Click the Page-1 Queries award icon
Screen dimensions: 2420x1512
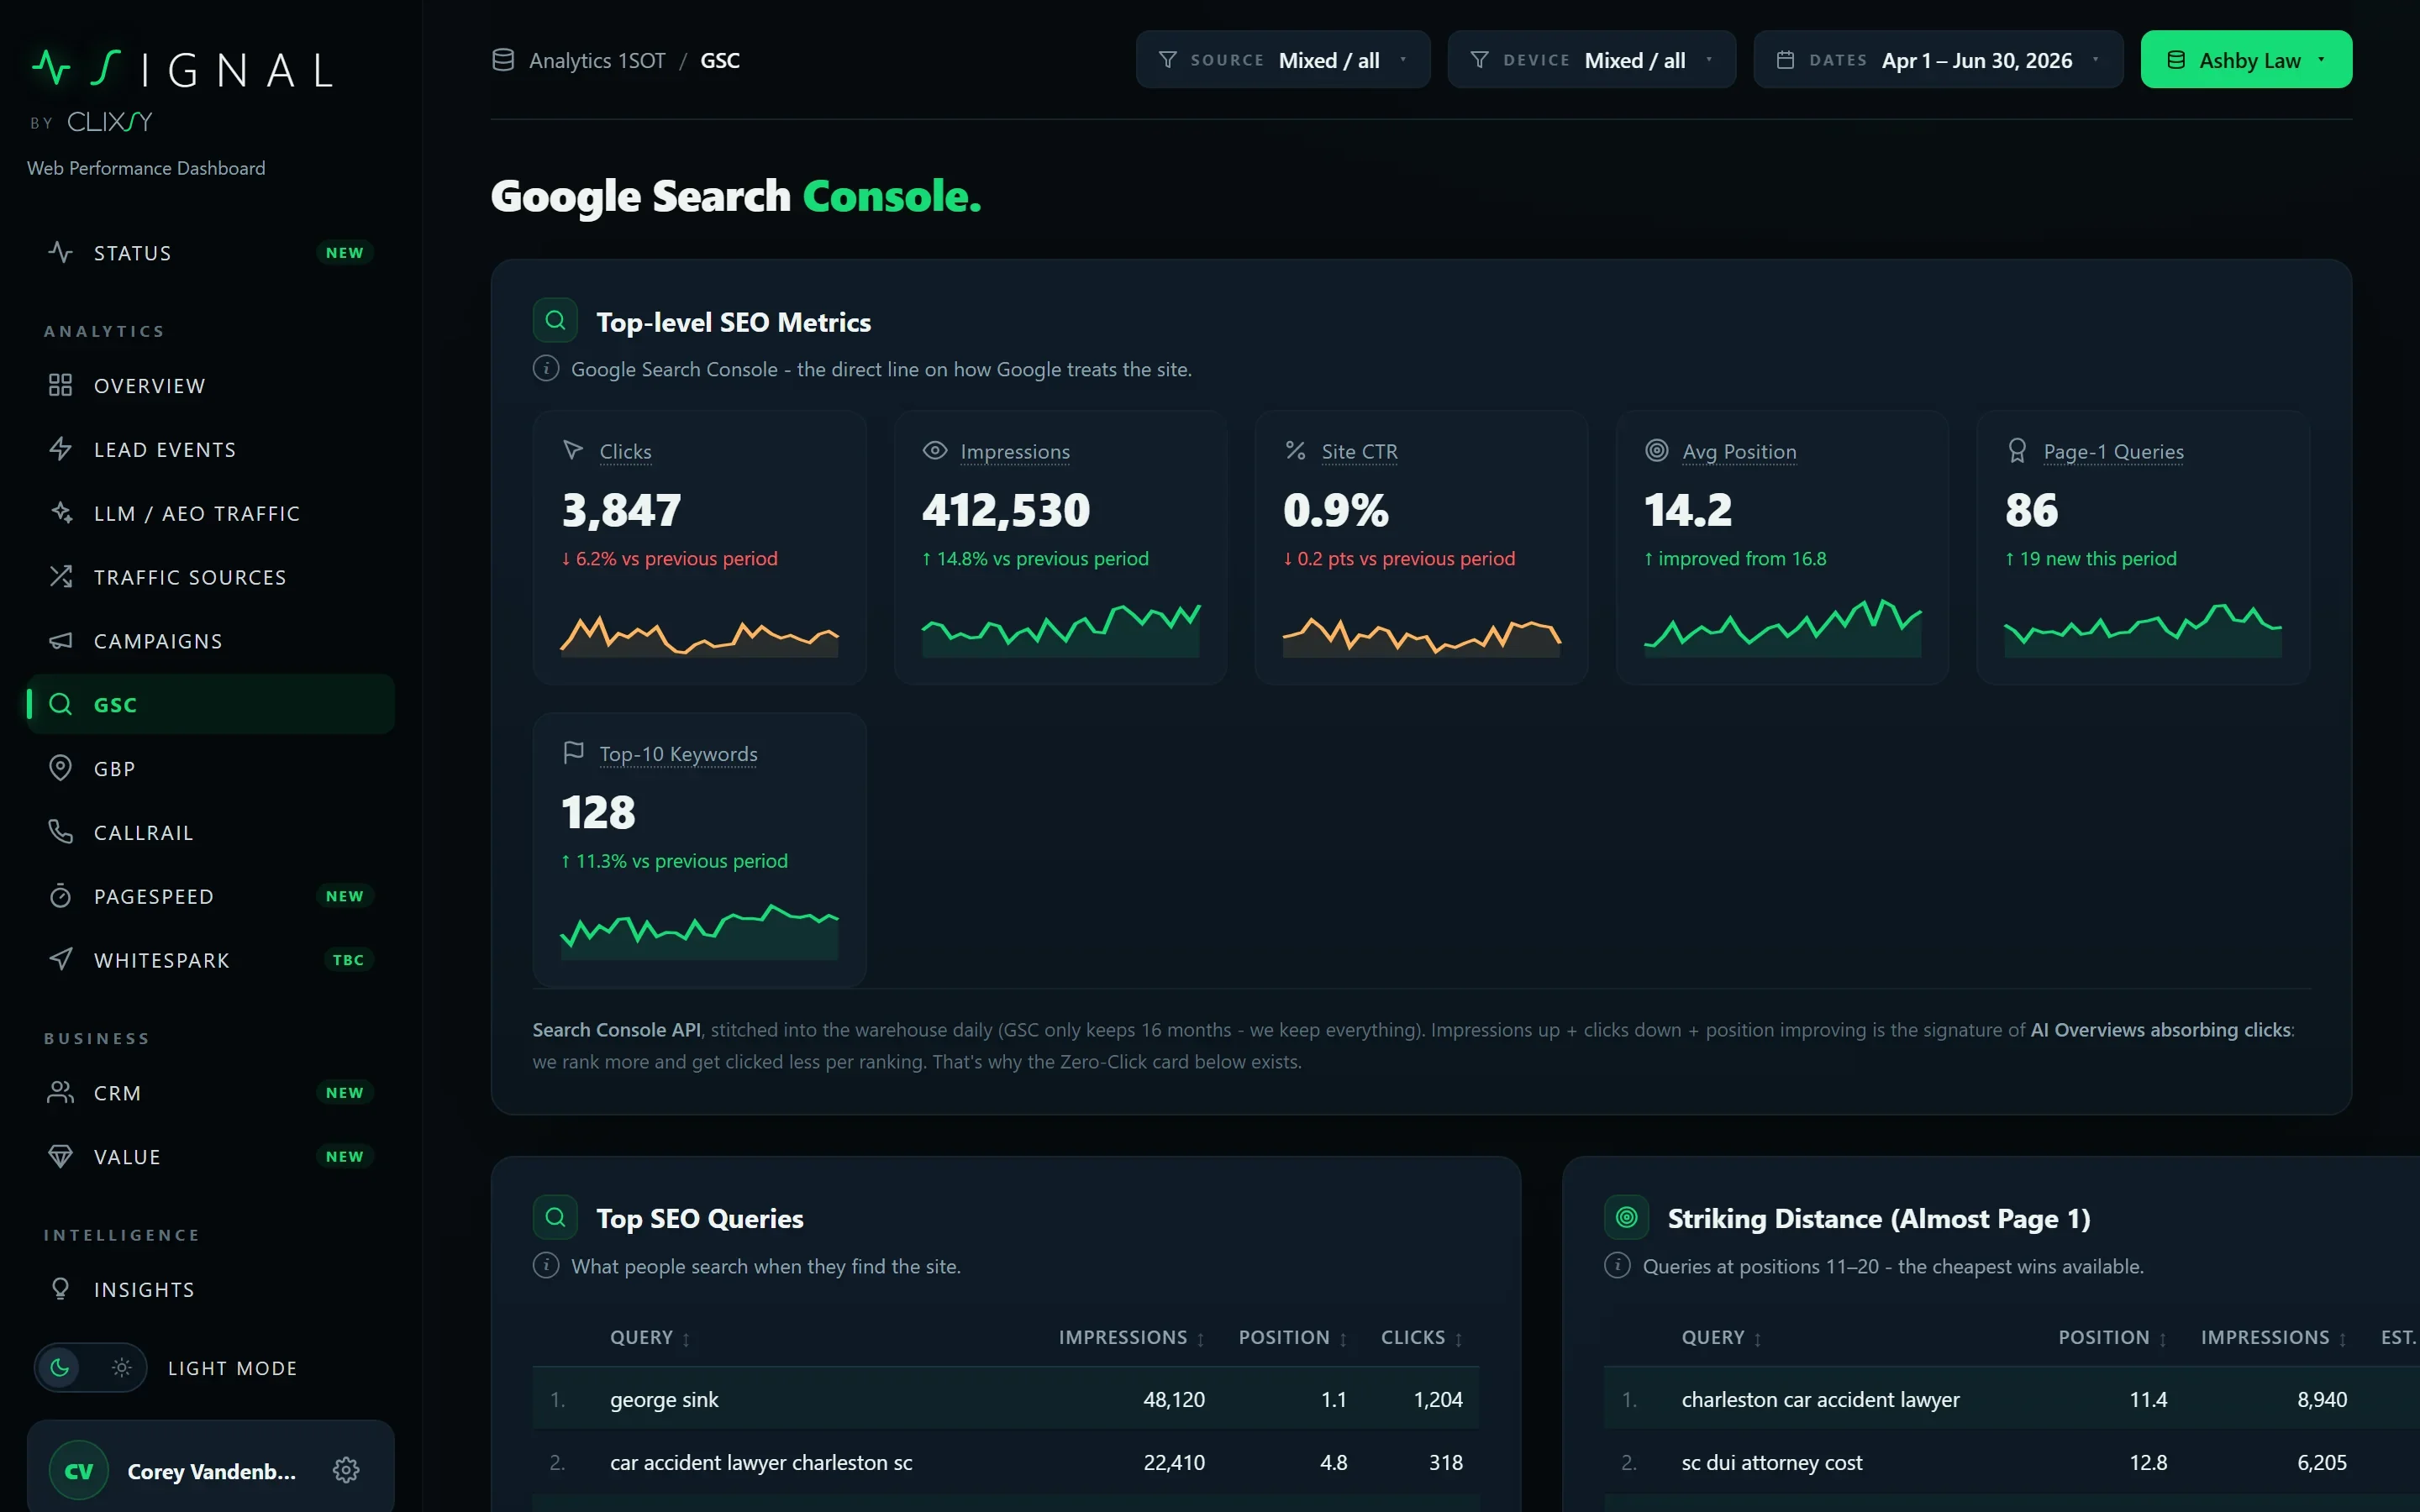click(x=2018, y=450)
